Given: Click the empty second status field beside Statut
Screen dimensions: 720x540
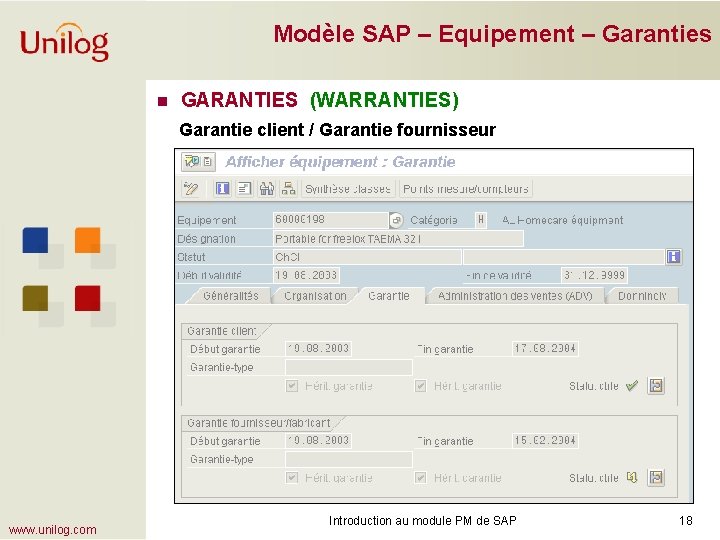Looking at the screenshot, I should click(564, 257).
